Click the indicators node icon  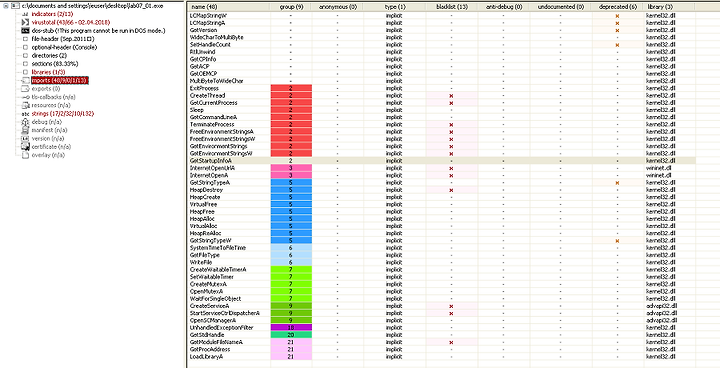pyautogui.click(x=26, y=14)
